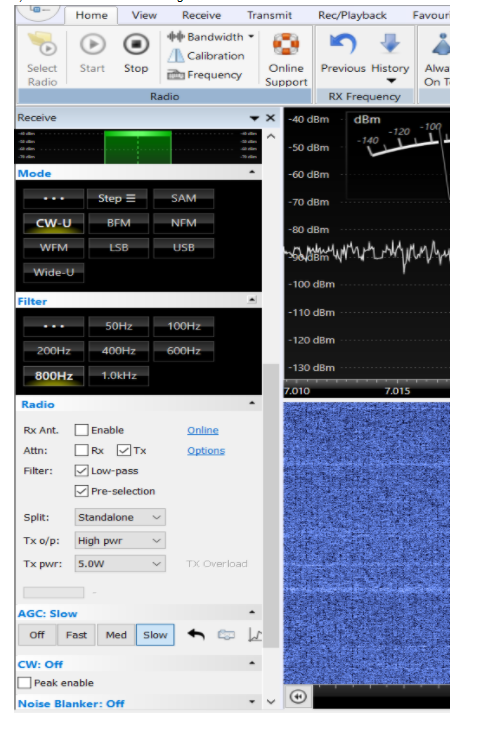Image resolution: width=488 pixels, height=733 pixels.
Task: Open the Receive panel options arrow
Action: [x=254, y=118]
